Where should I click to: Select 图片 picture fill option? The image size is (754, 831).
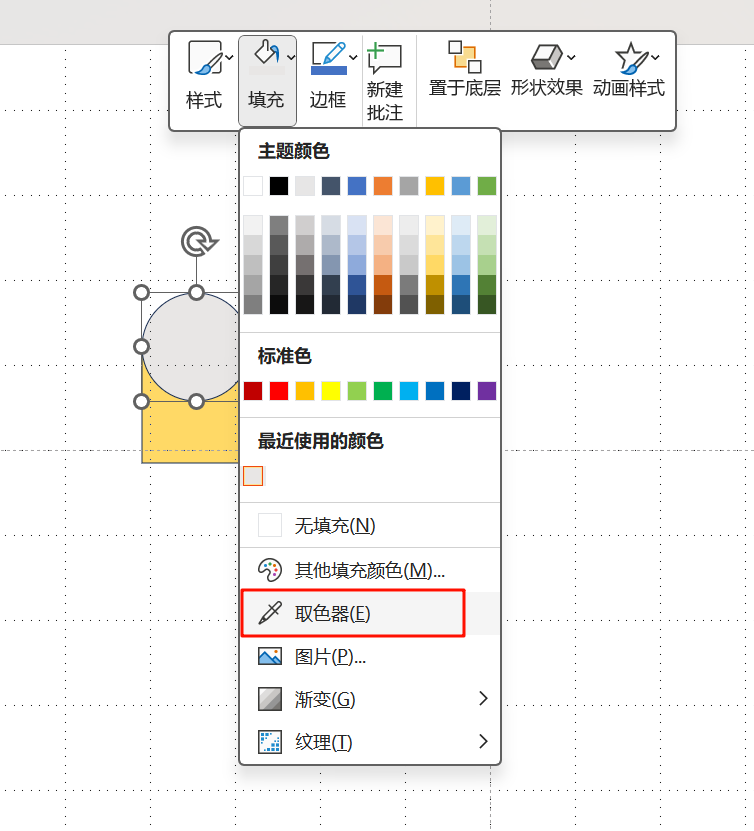click(x=330, y=656)
